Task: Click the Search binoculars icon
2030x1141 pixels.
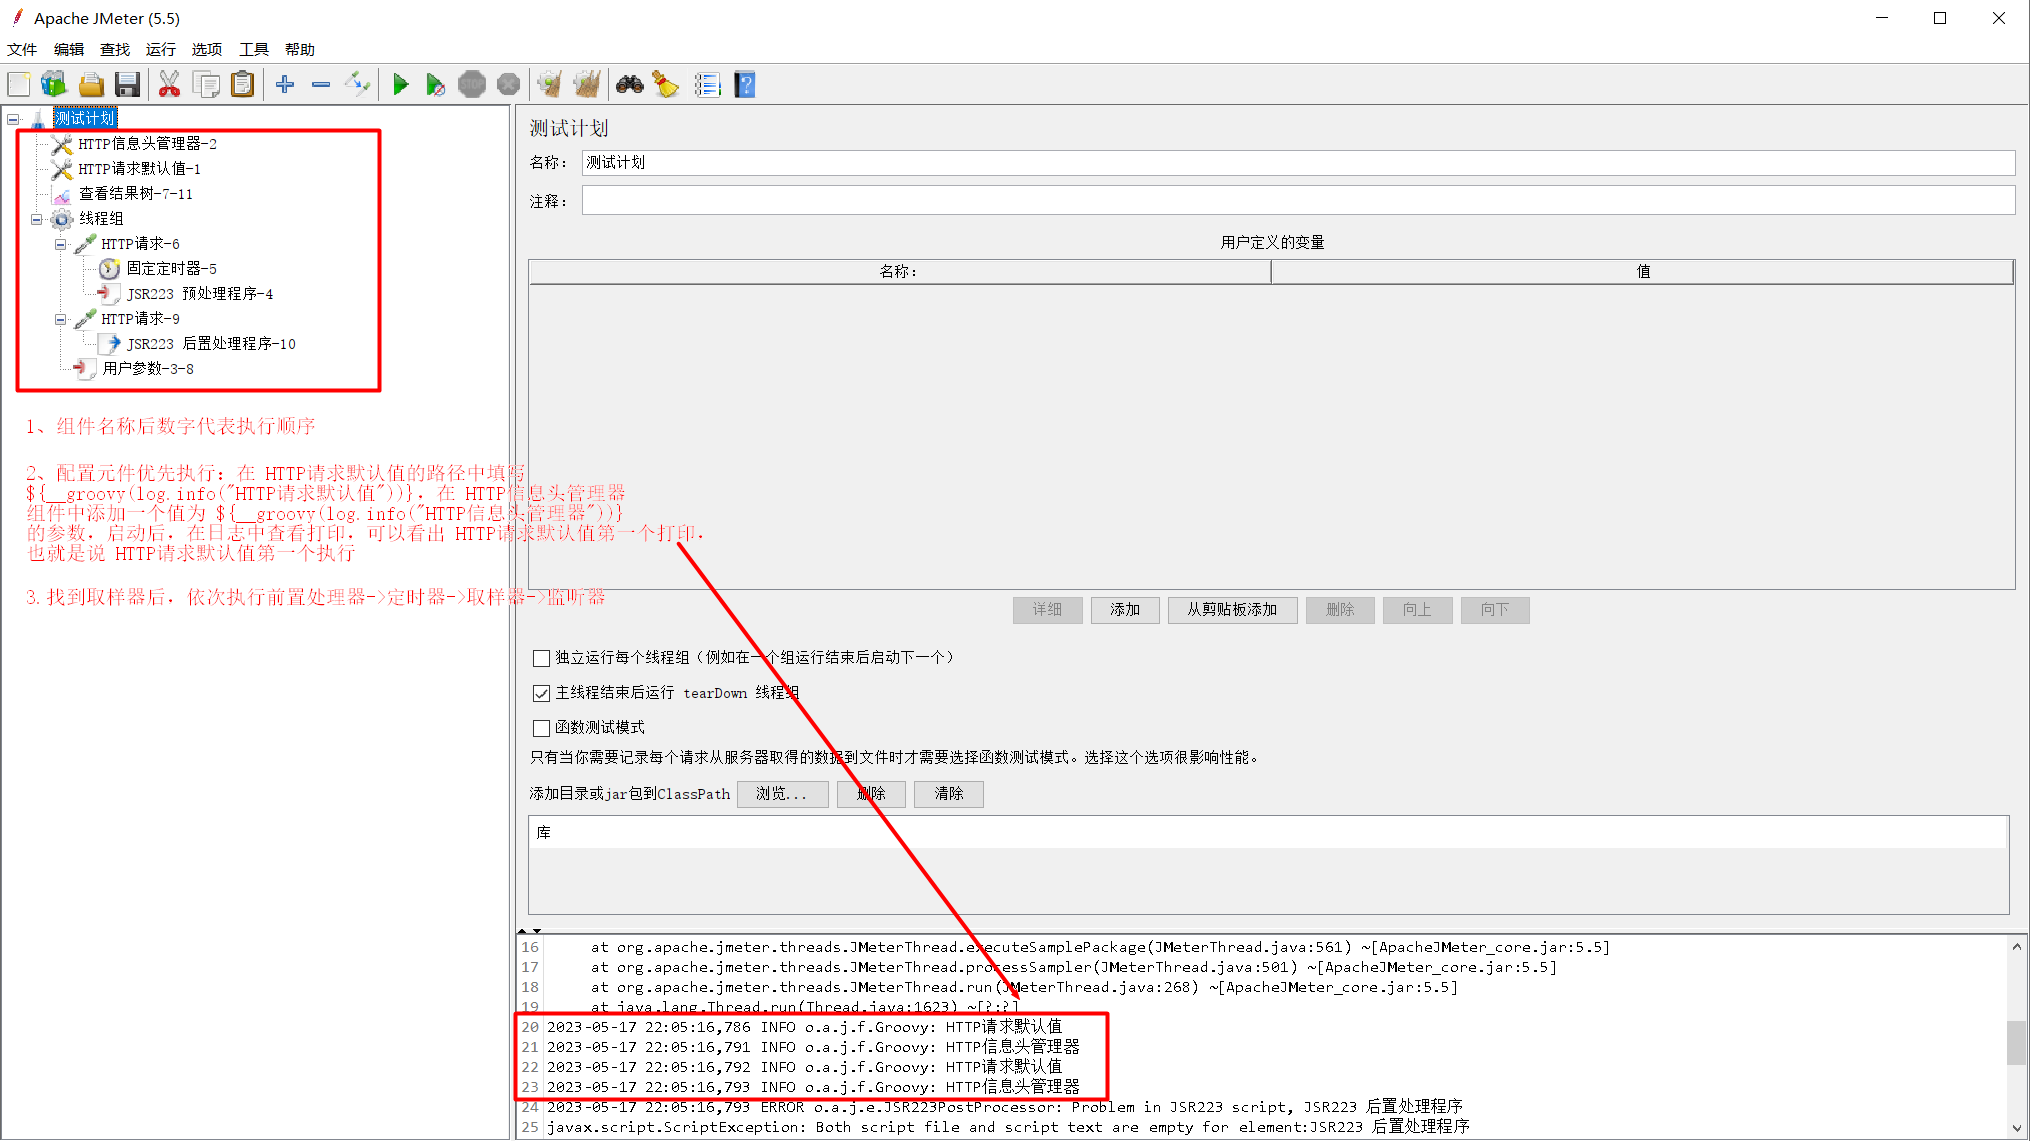Action: [629, 85]
